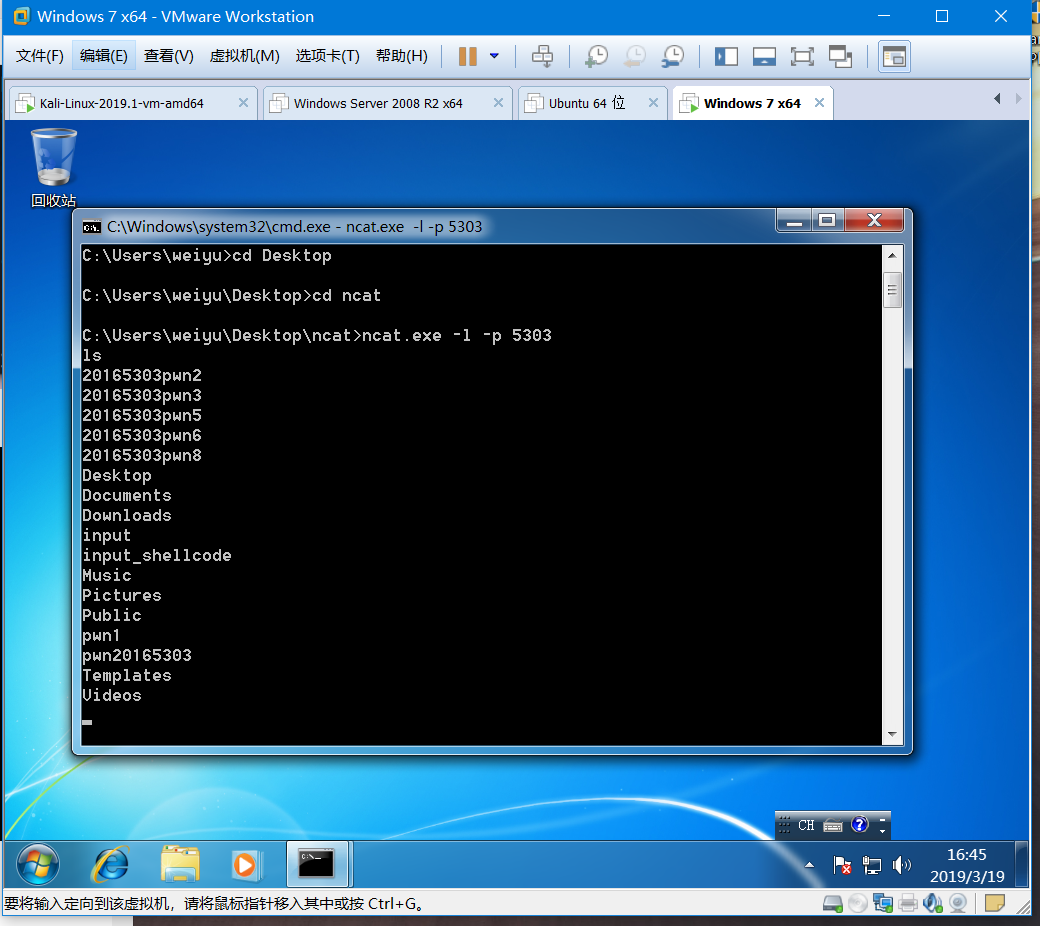Click the network tray icon
Screen dimensions: 1040x926
(872, 865)
